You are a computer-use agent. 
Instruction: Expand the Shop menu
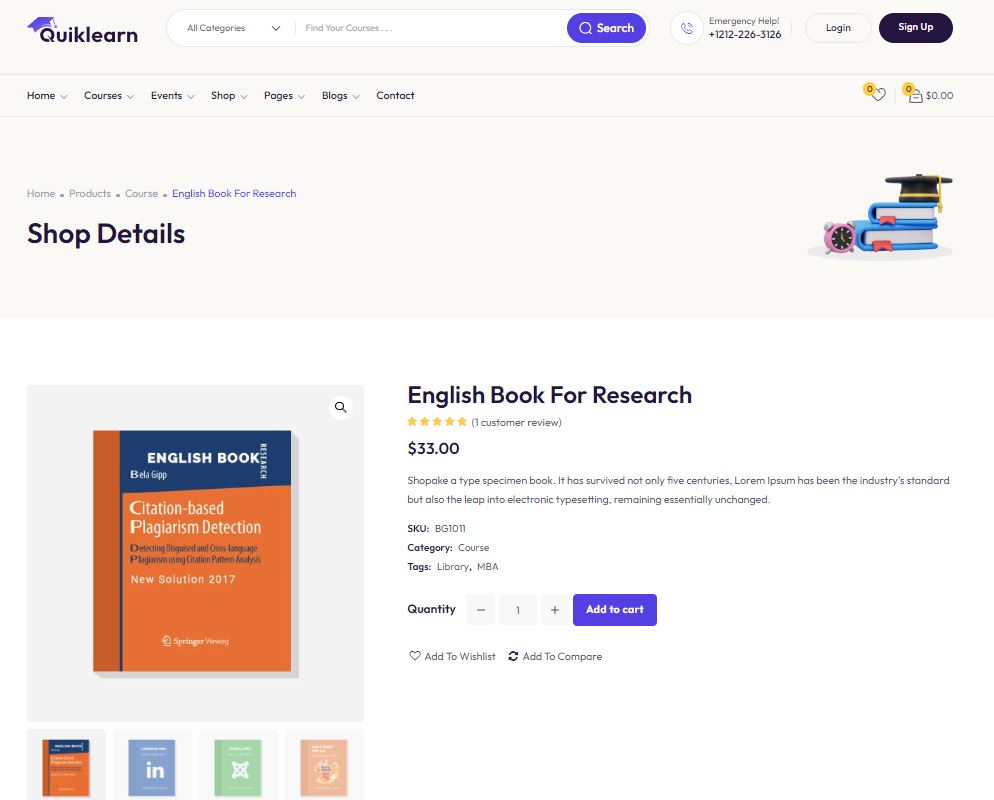[x=229, y=96]
